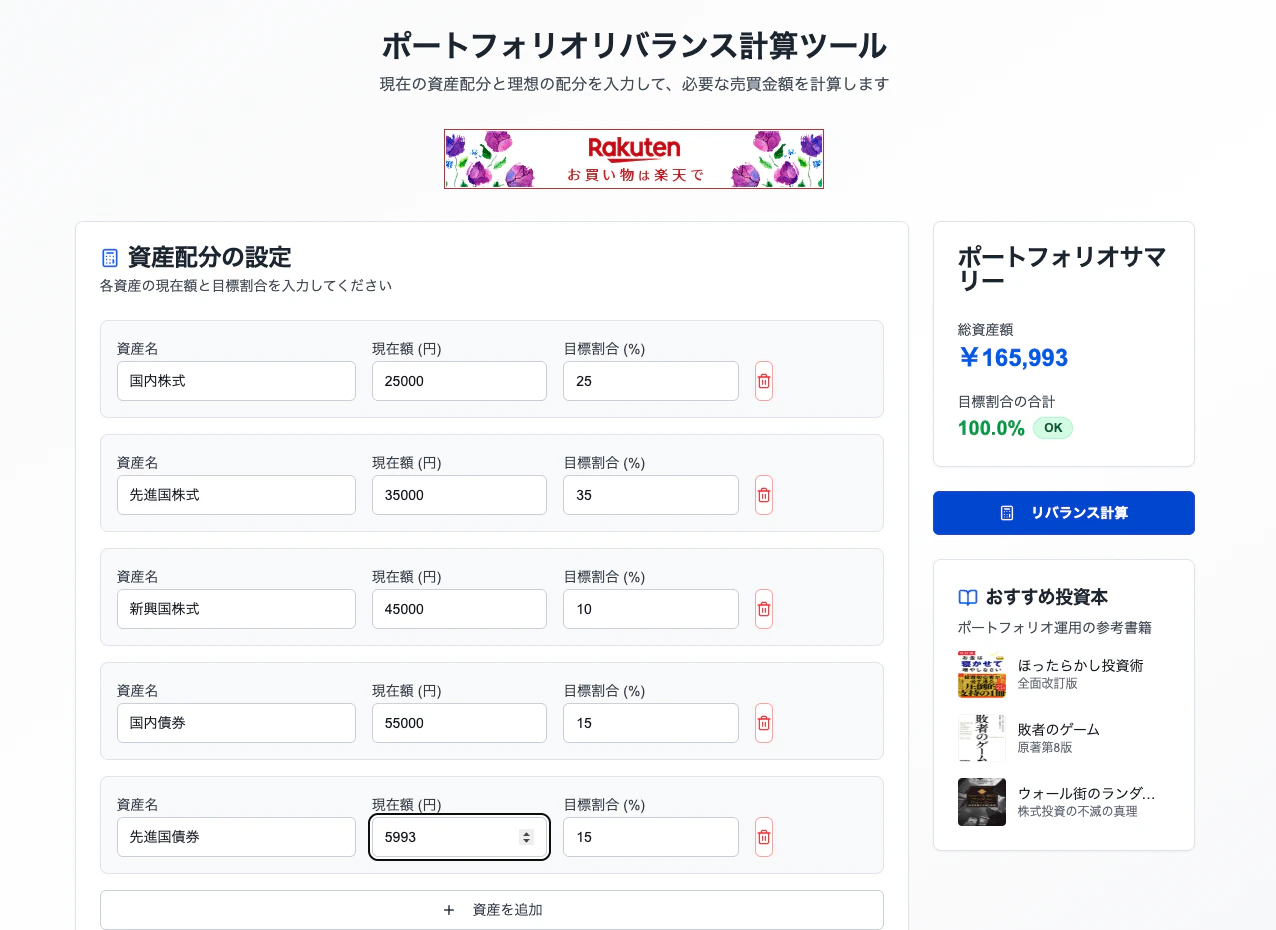Select the 目標割合 field showing 25
This screenshot has height=930, width=1276.
pos(650,381)
